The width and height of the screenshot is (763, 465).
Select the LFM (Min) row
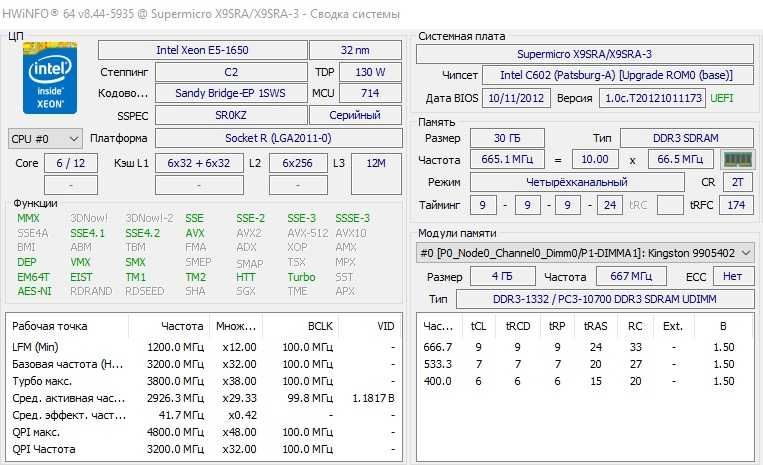[x=204, y=347]
